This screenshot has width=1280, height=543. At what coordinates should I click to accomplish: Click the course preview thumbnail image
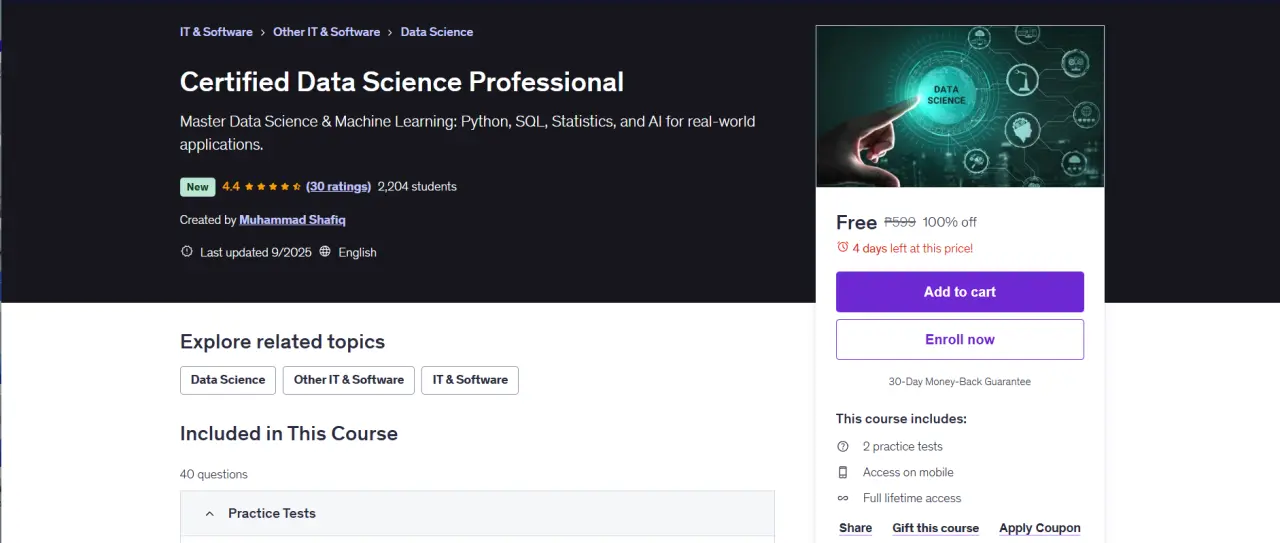pyautogui.click(x=960, y=106)
